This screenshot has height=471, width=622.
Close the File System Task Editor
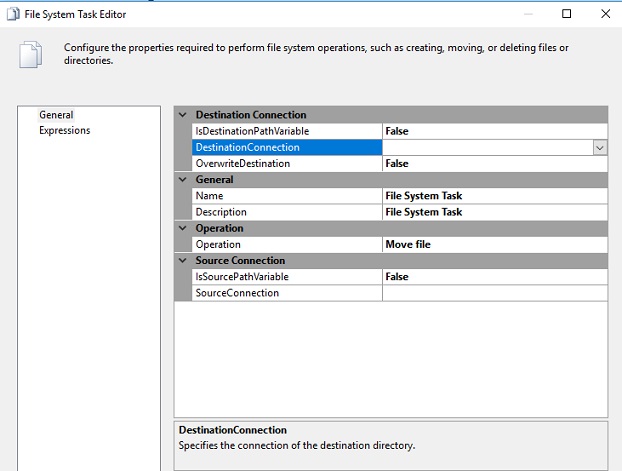[604, 14]
